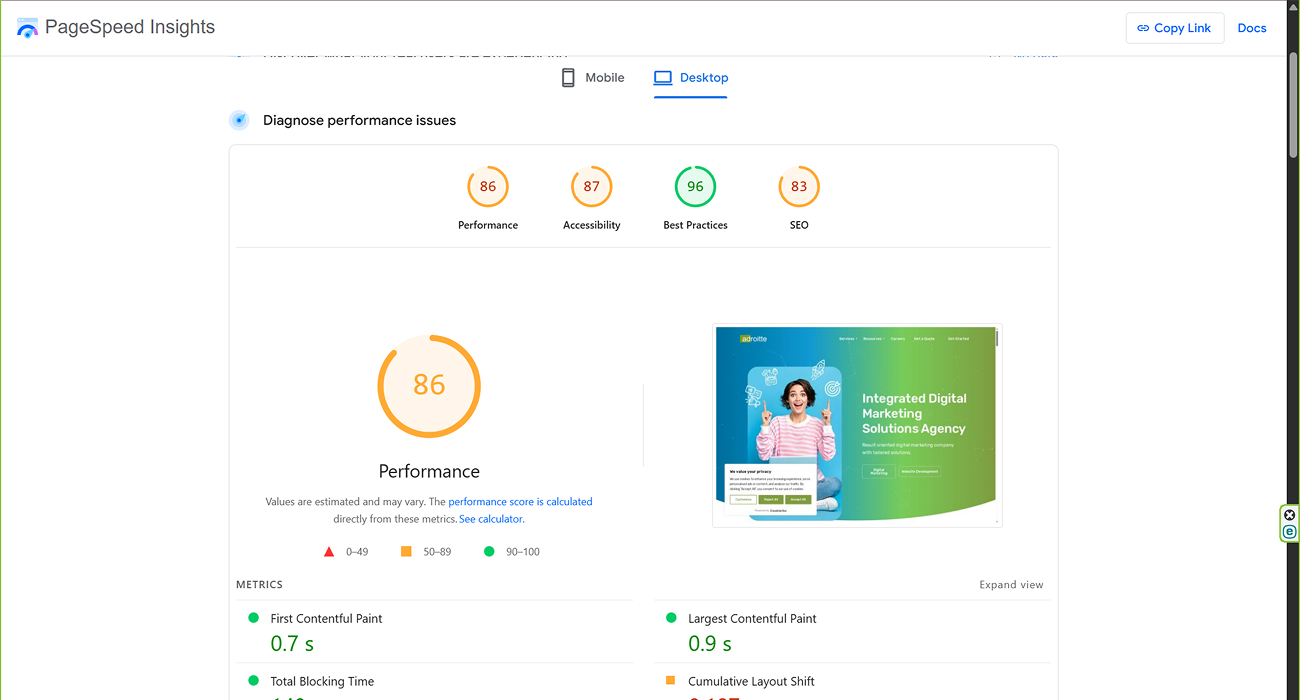Open the performance score is calculated link
Screen dimensions: 1300x700
click(x=520, y=502)
